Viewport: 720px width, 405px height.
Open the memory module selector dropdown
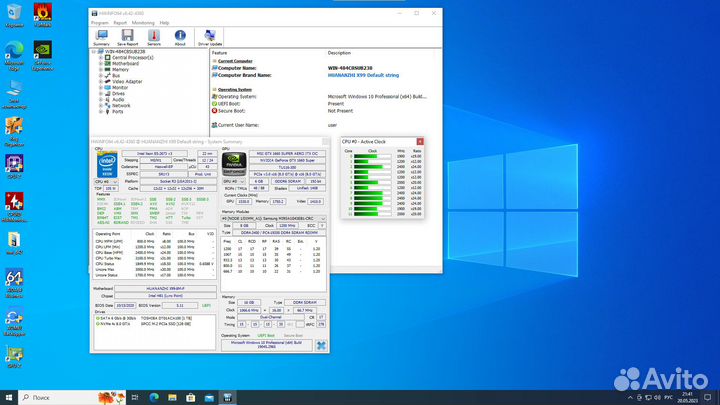click(x=275, y=217)
